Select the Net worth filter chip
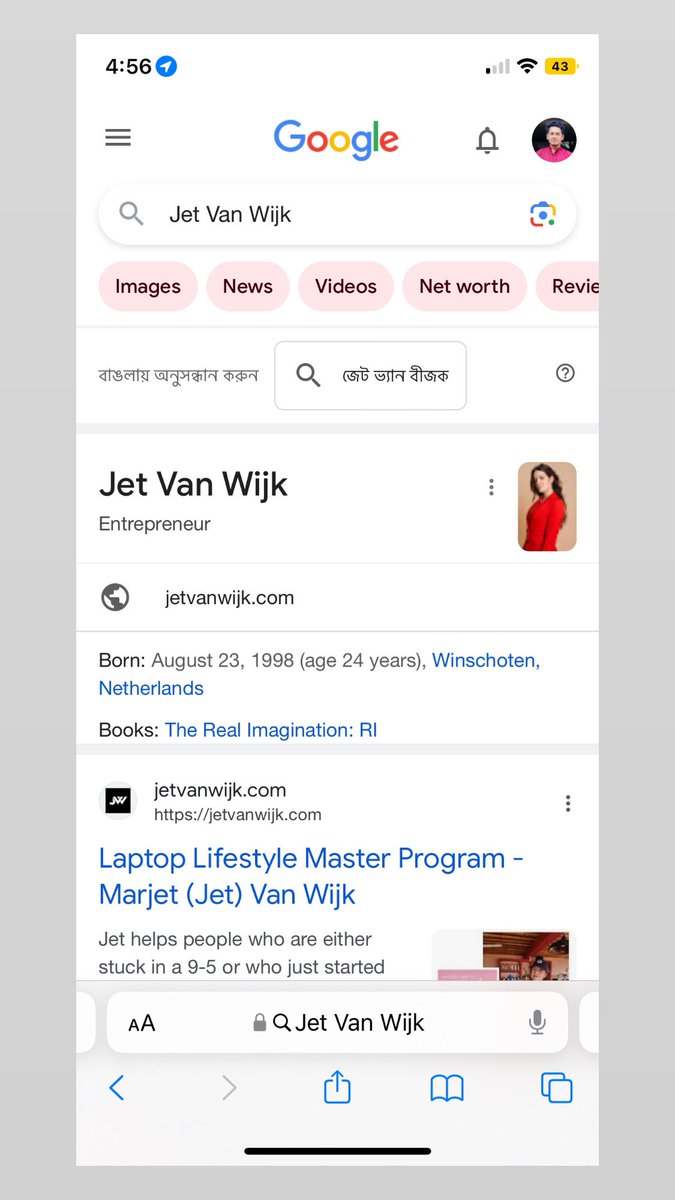Image resolution: width=675 pixels, height=1200 pixels. click(x=464, y=286)
